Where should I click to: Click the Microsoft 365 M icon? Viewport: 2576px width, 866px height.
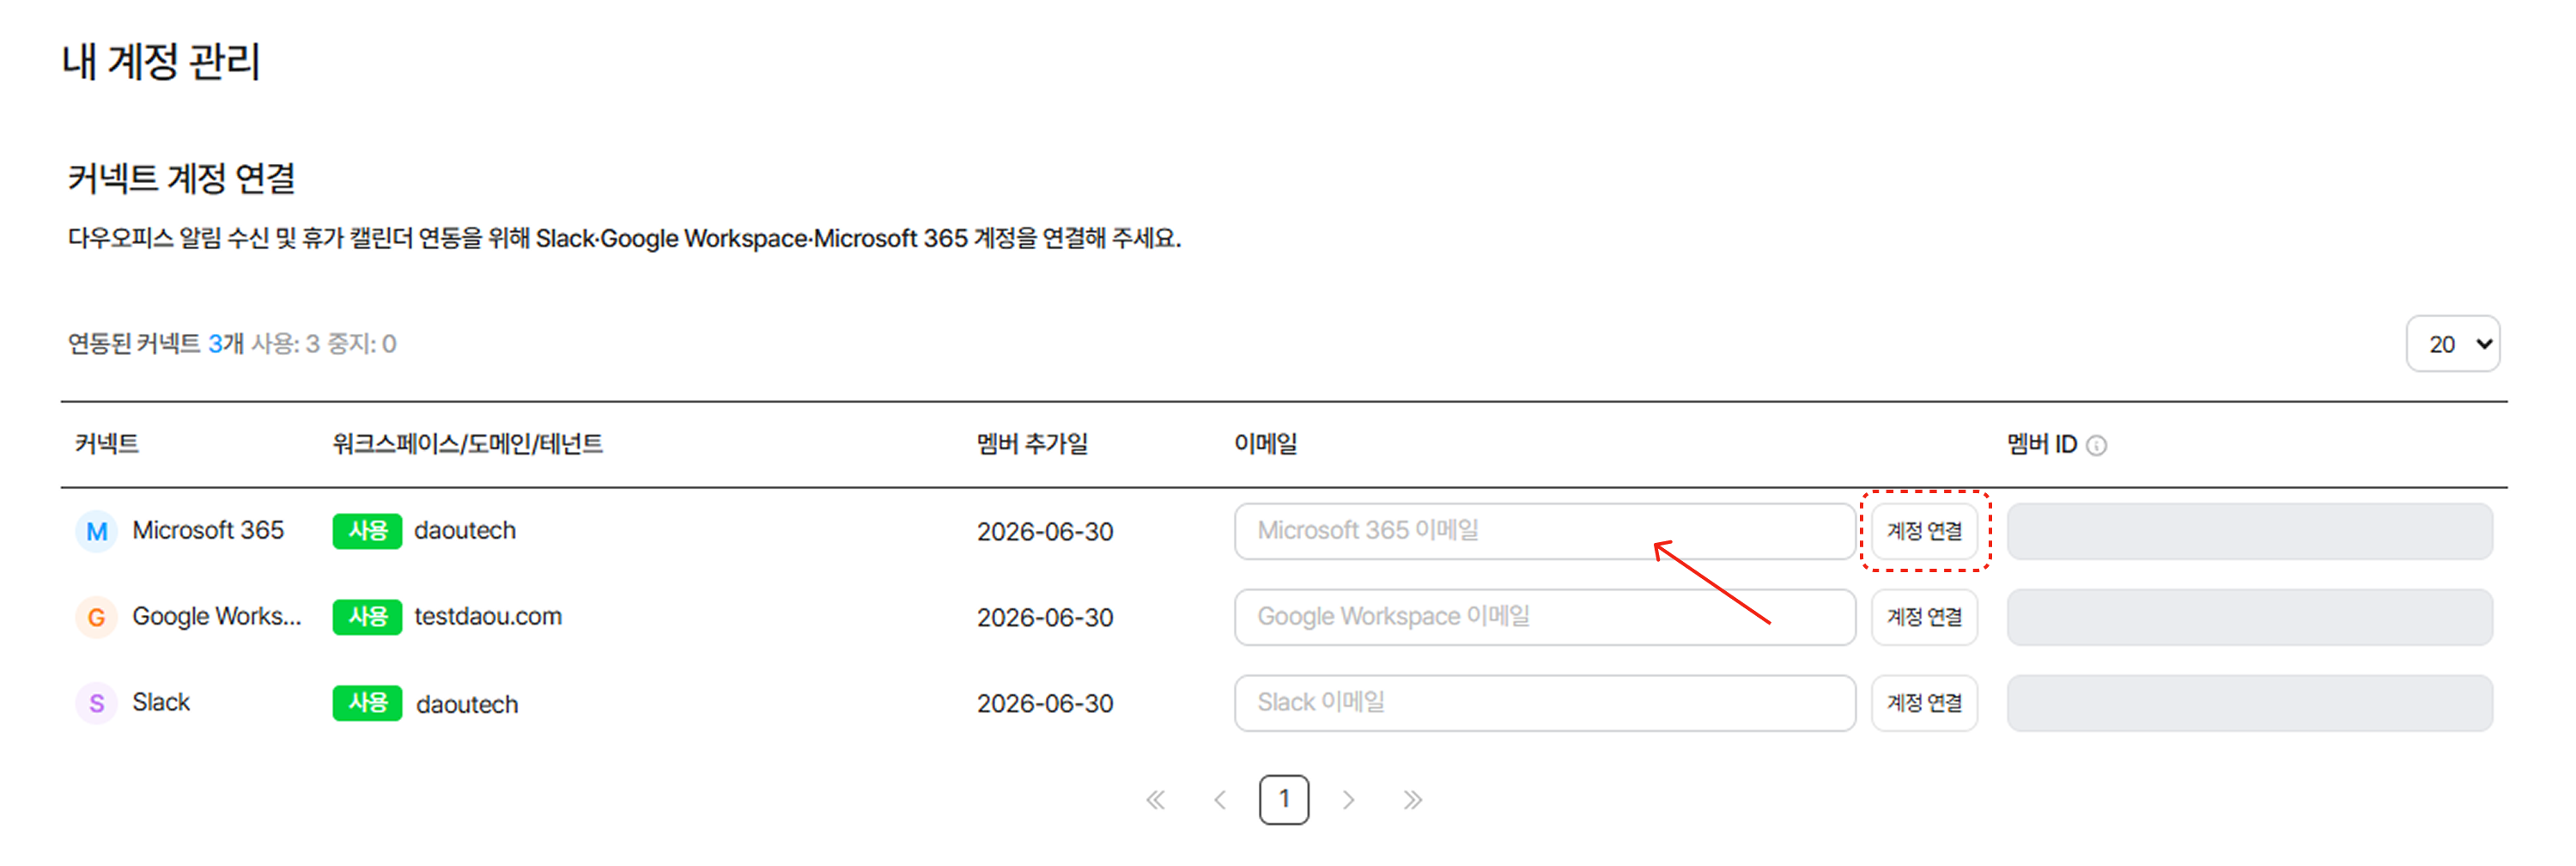point(96,531)
